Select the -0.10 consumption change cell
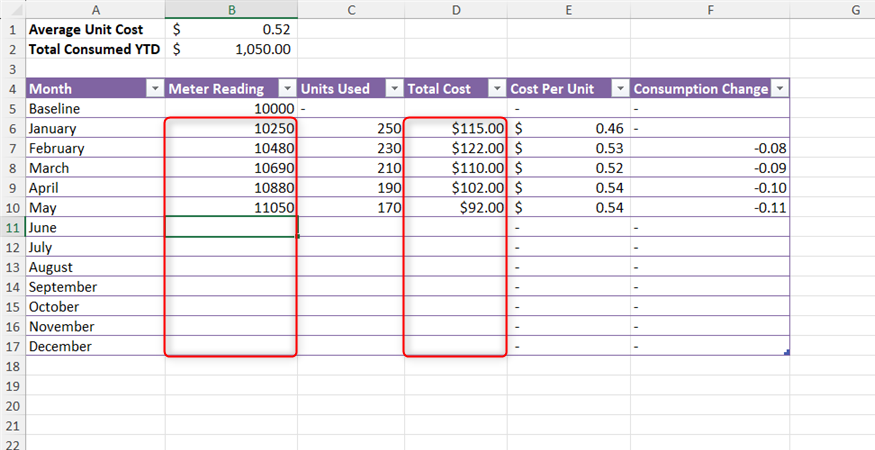Viewport: 875px width, 450px height. pyautogui.click(x=710, y=188)
